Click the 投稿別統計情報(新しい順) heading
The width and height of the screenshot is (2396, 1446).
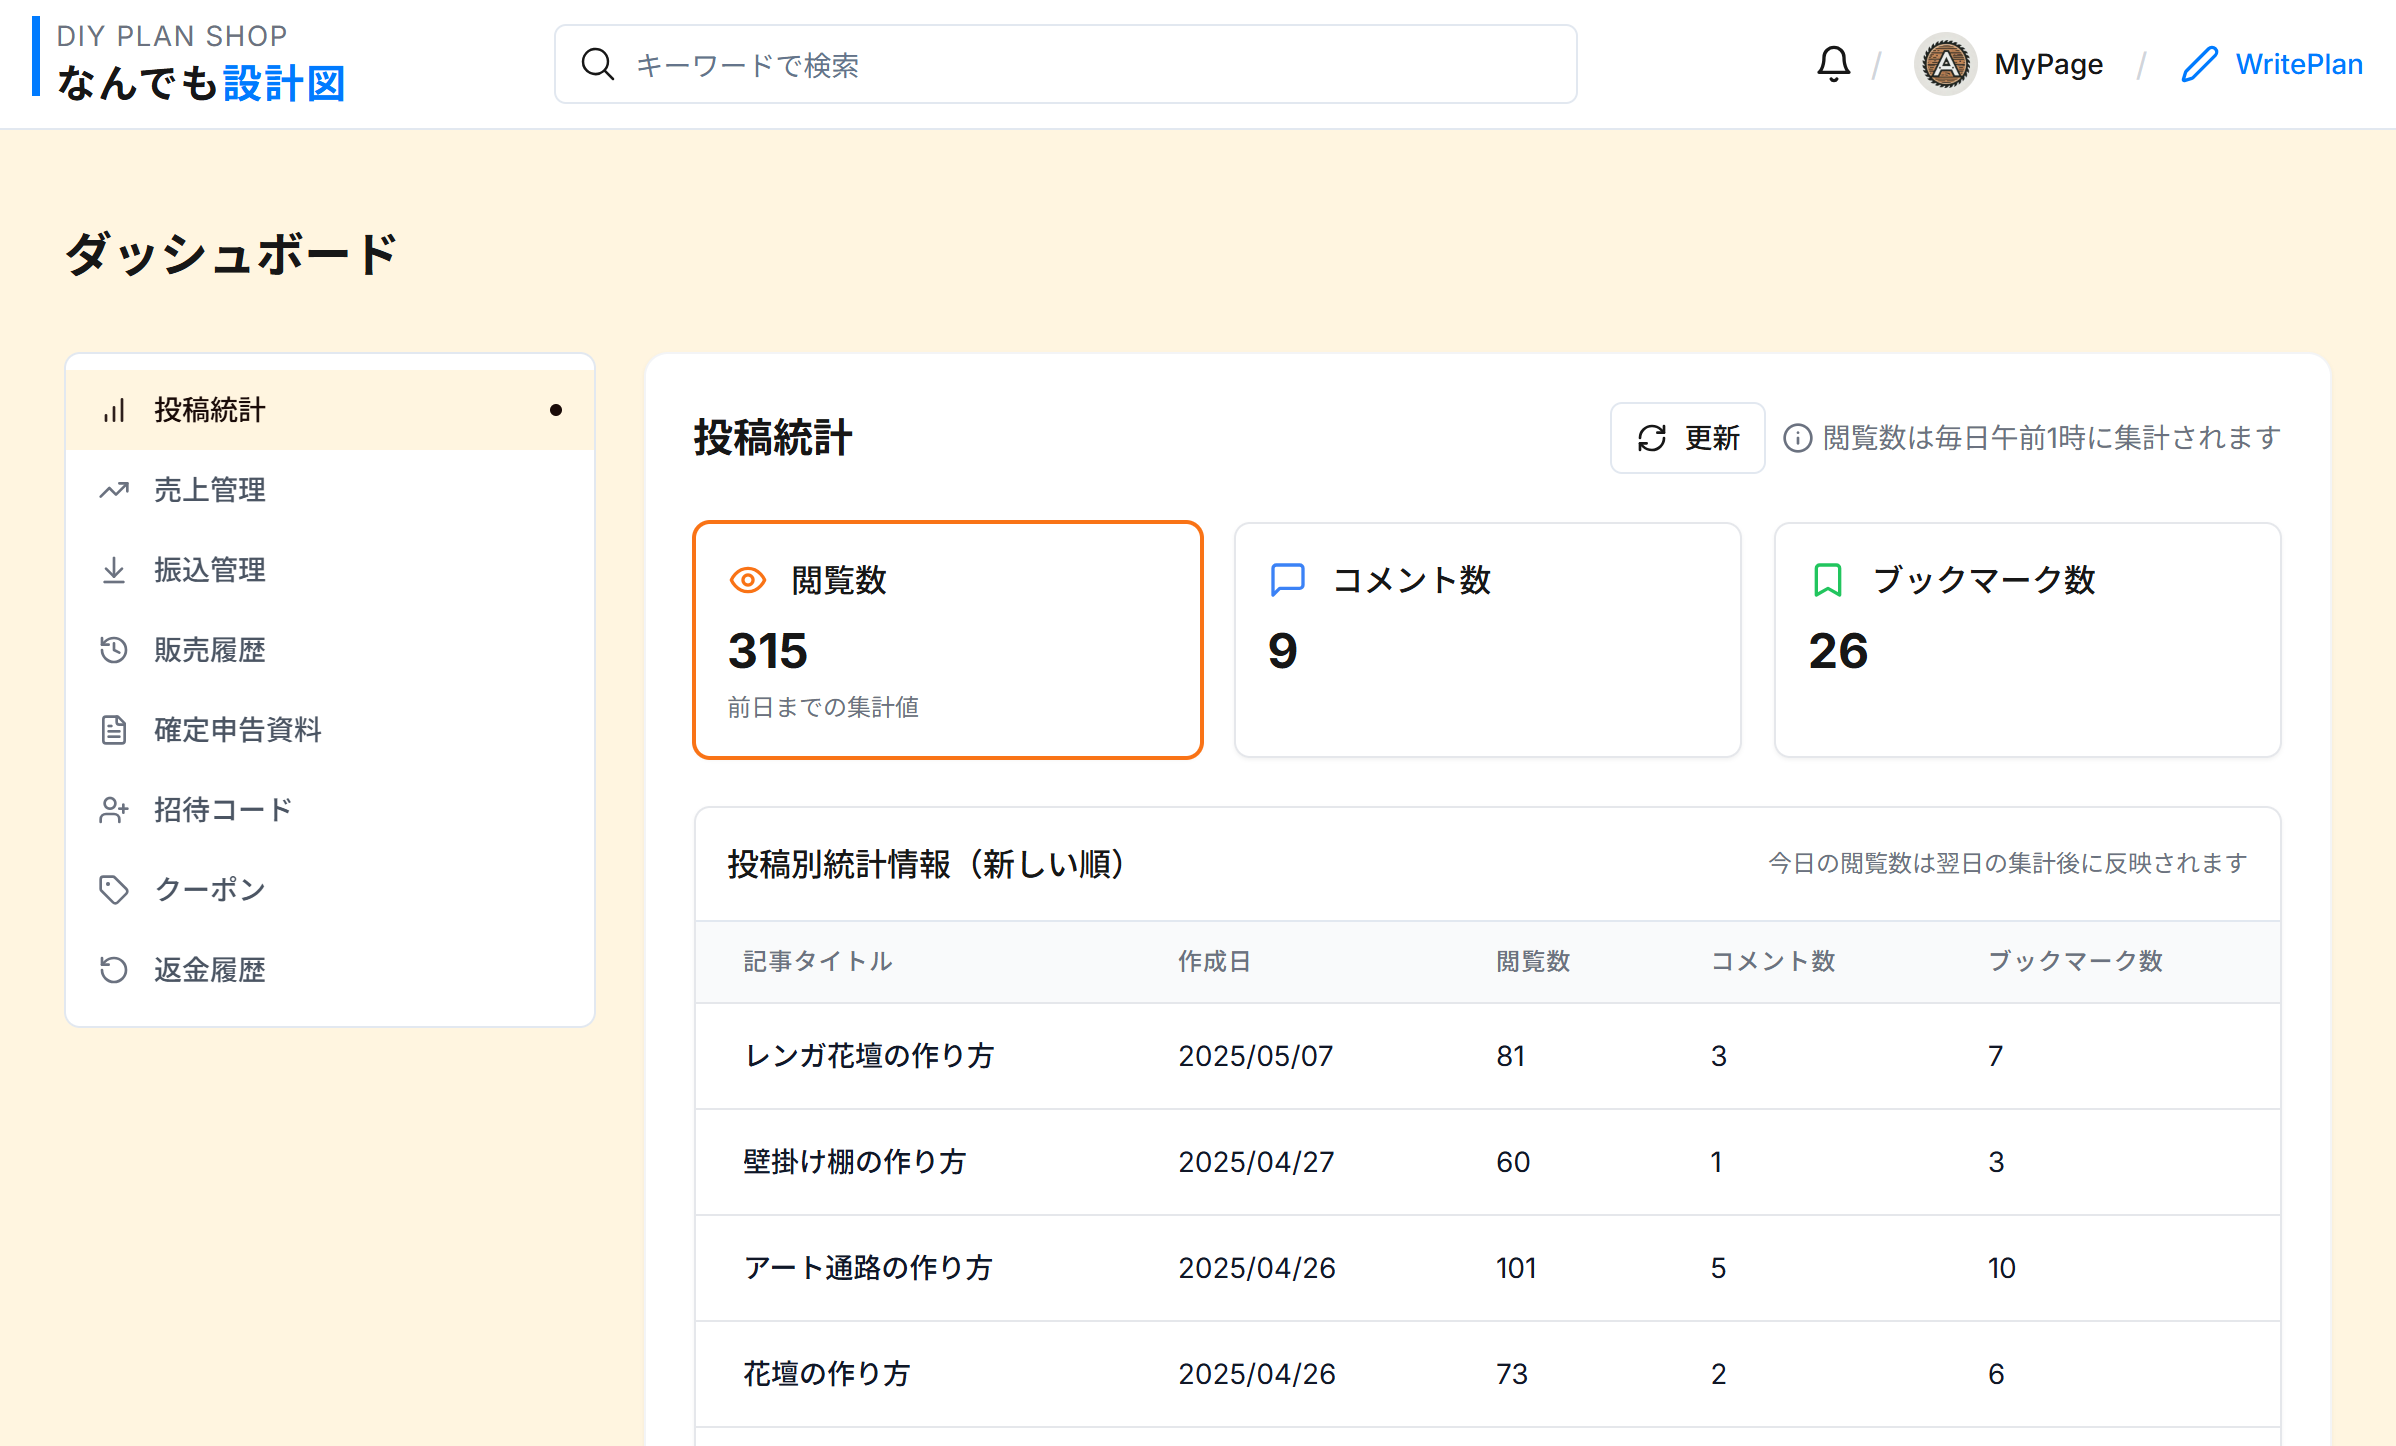[926, 864]
